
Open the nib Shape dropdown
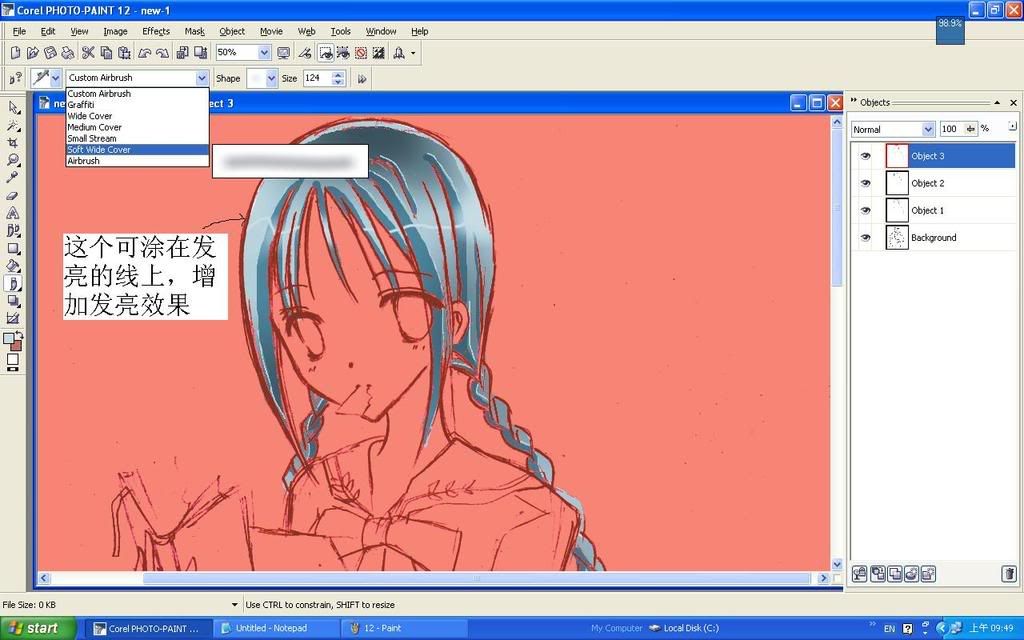271,78
